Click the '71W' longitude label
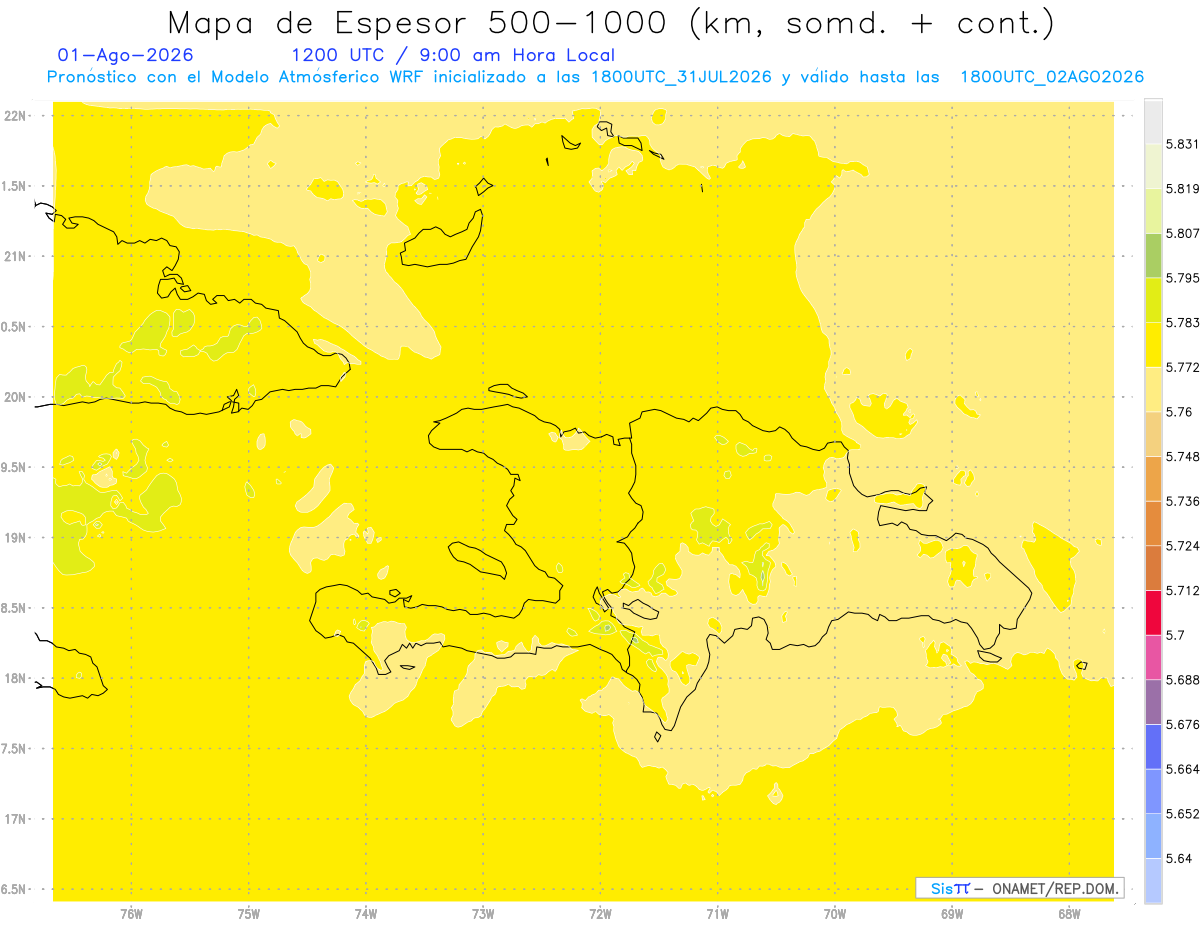 (717, 914)
